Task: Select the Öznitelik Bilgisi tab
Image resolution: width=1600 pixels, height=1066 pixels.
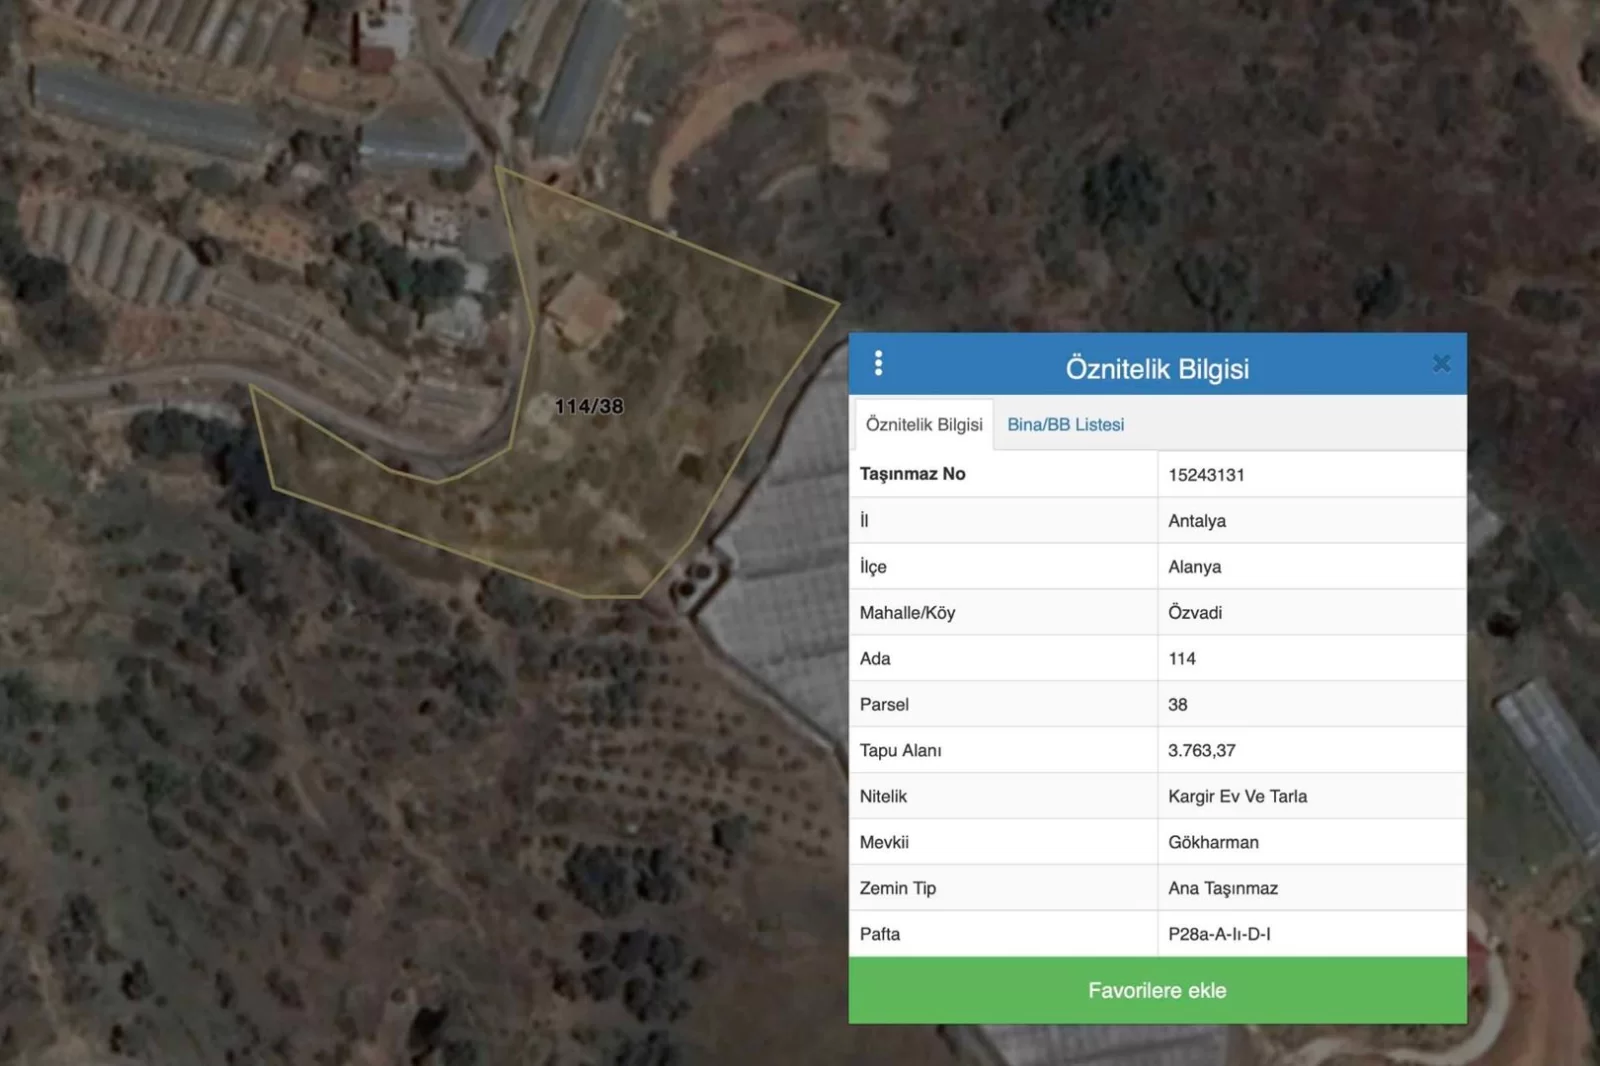Action: coord(923,425)
